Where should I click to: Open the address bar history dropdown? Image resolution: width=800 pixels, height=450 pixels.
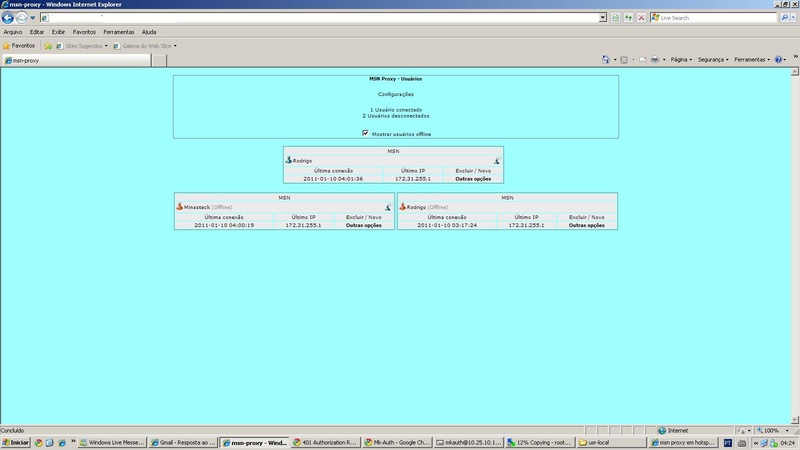click(603, 18)
